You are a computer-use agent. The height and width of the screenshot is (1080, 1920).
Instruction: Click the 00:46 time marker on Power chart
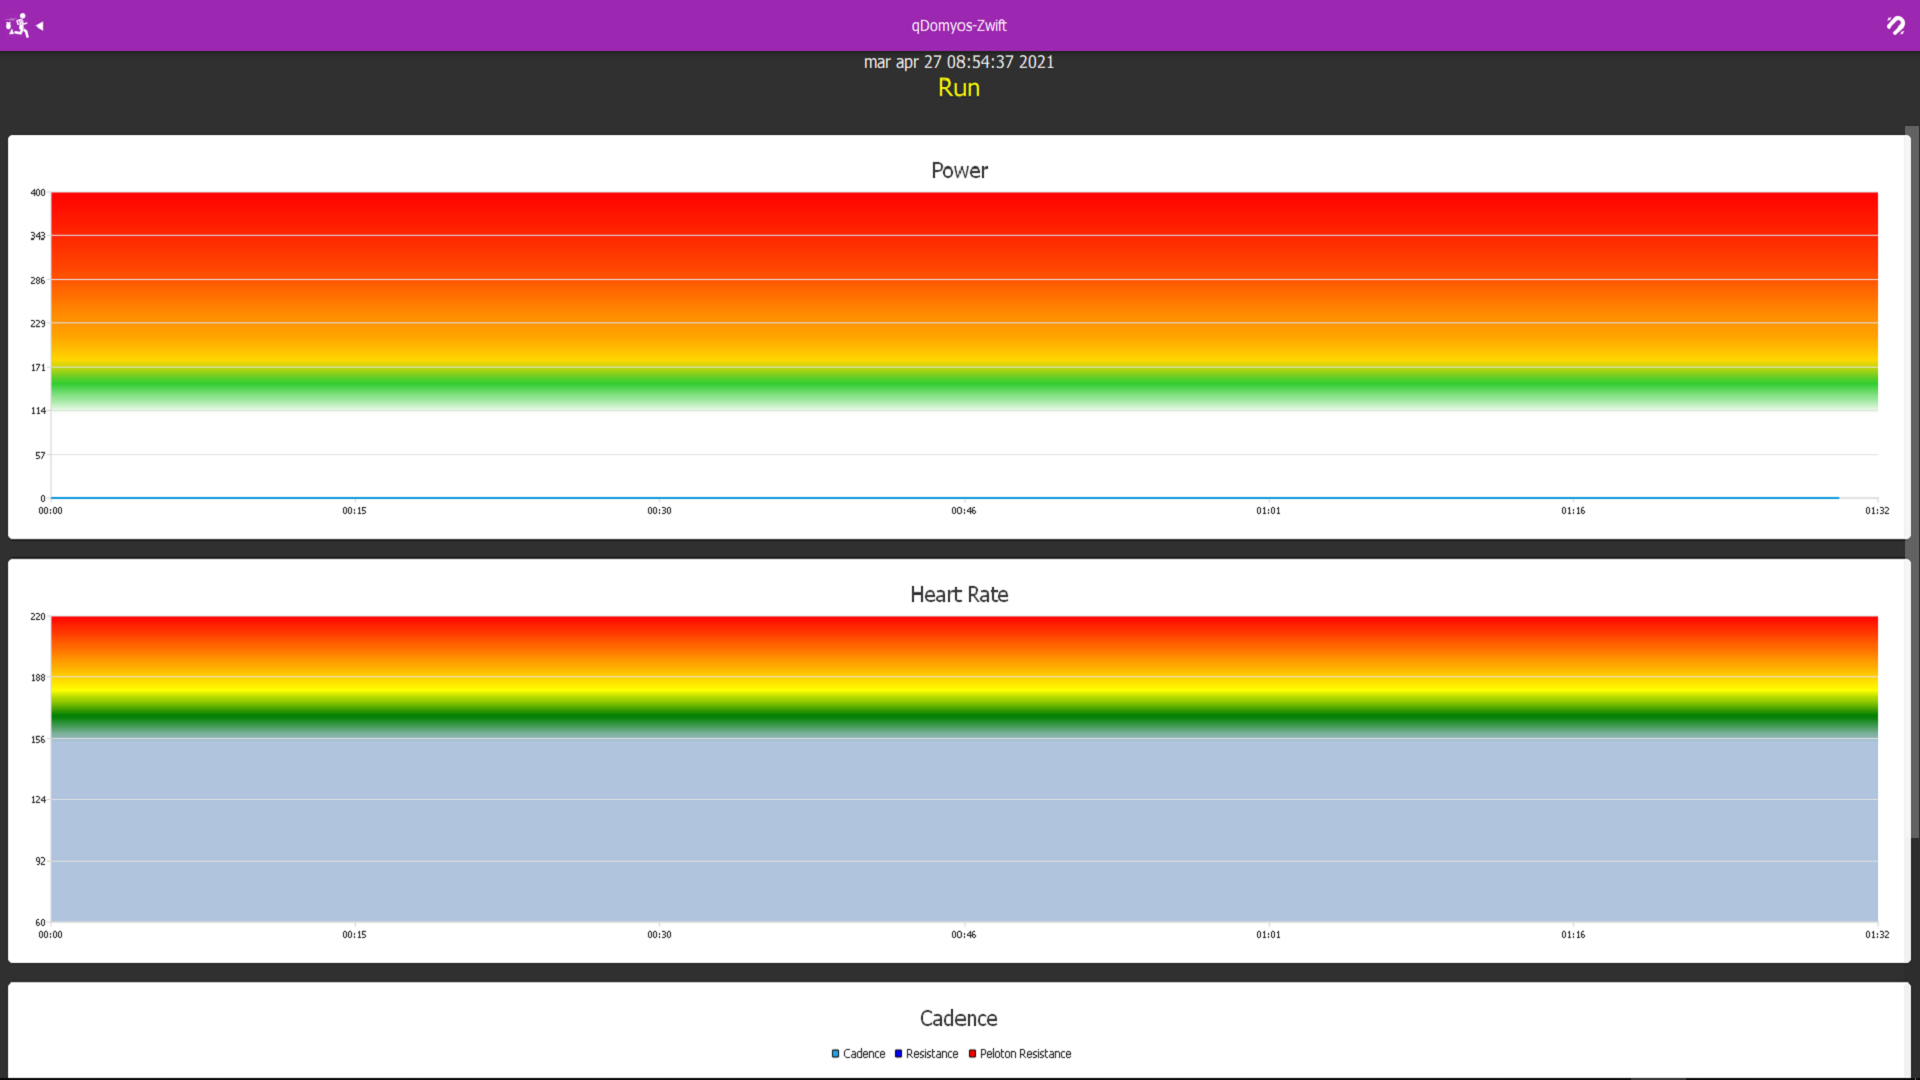963,511
